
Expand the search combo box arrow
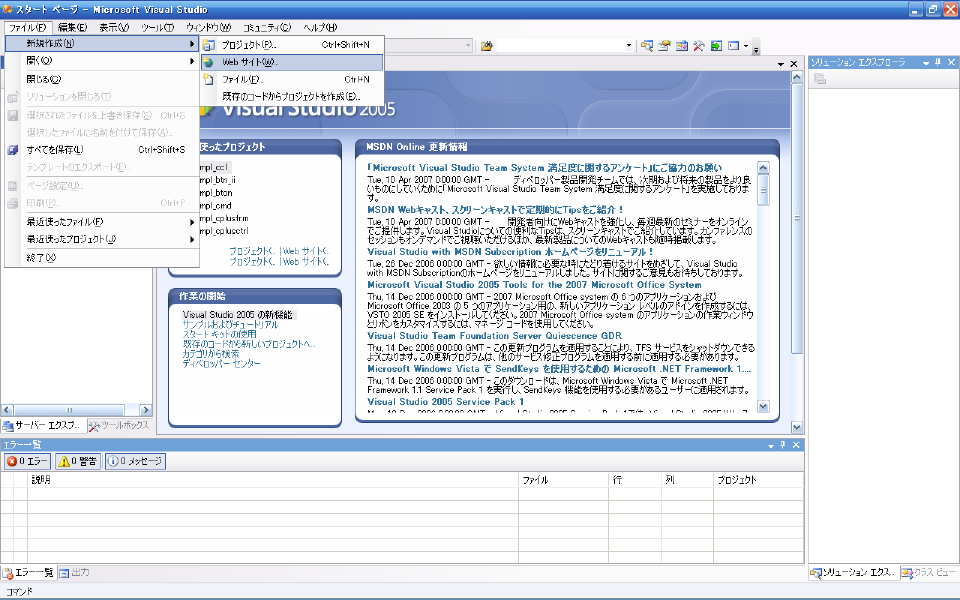[x=629, y=46]
